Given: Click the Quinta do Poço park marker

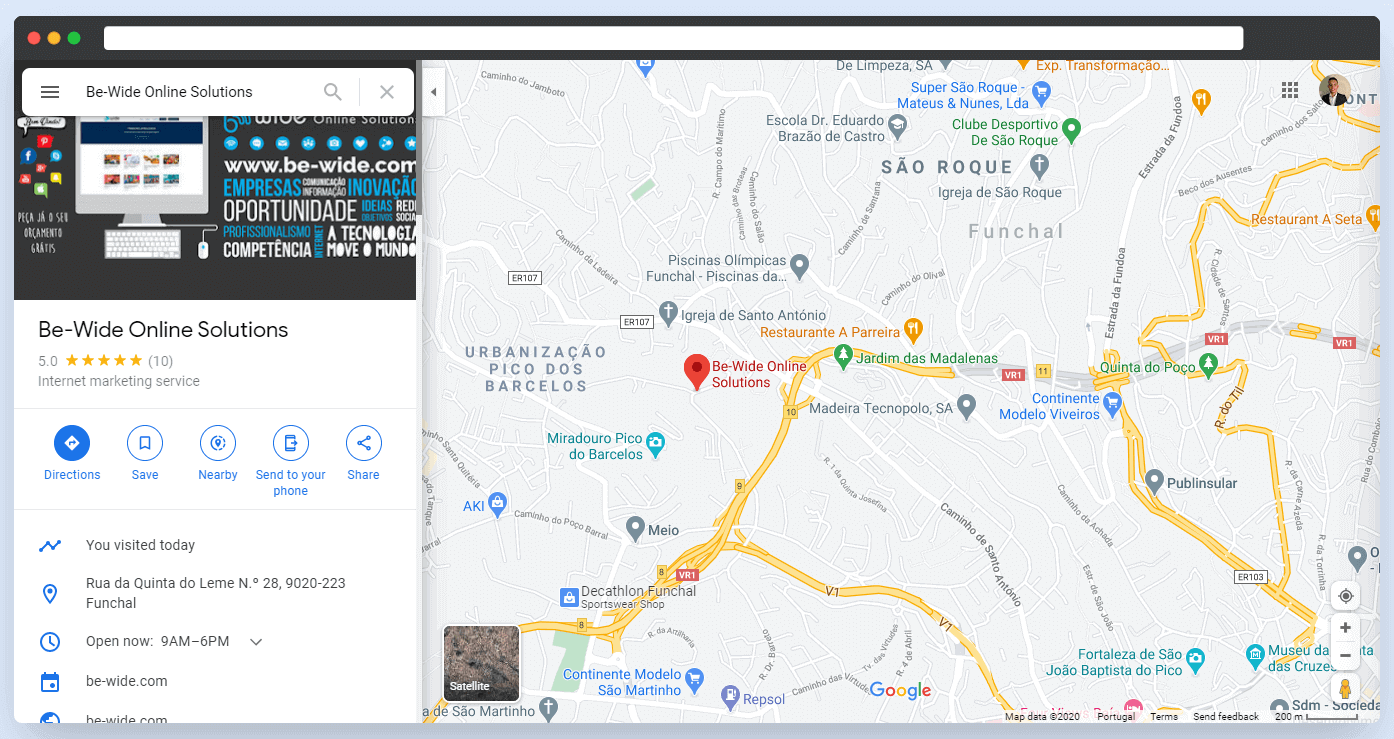Looking at the screenshot, I should click(1209, 364).
